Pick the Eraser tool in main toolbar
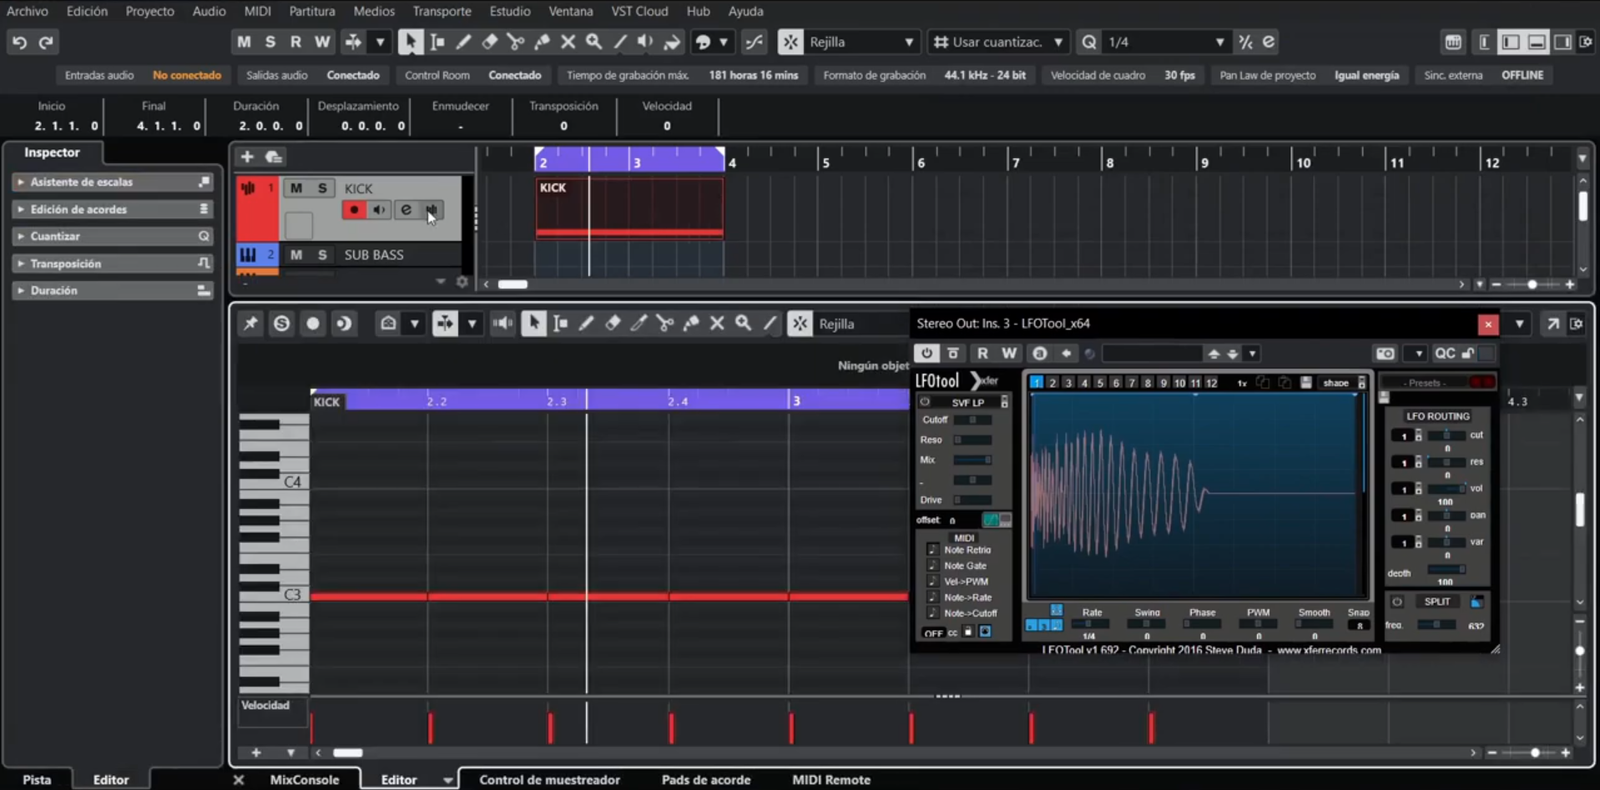 coord(489,42)
